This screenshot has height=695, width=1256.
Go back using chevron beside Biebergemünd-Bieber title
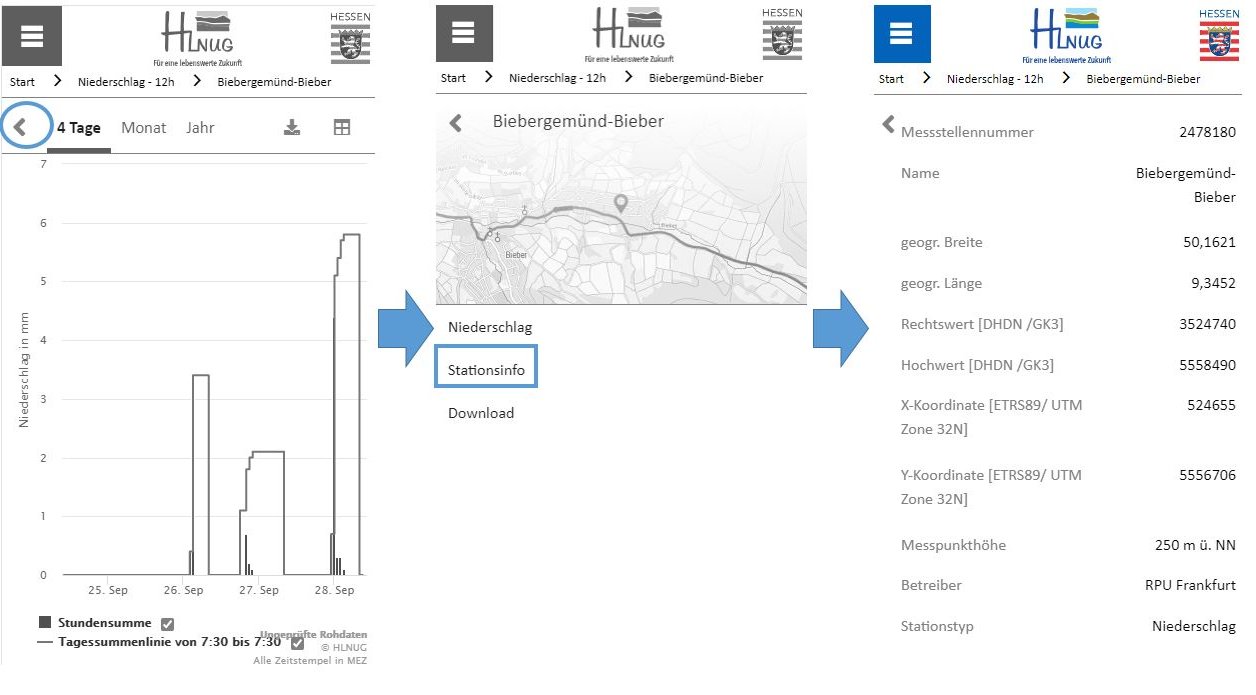click(x=456, y=123)
